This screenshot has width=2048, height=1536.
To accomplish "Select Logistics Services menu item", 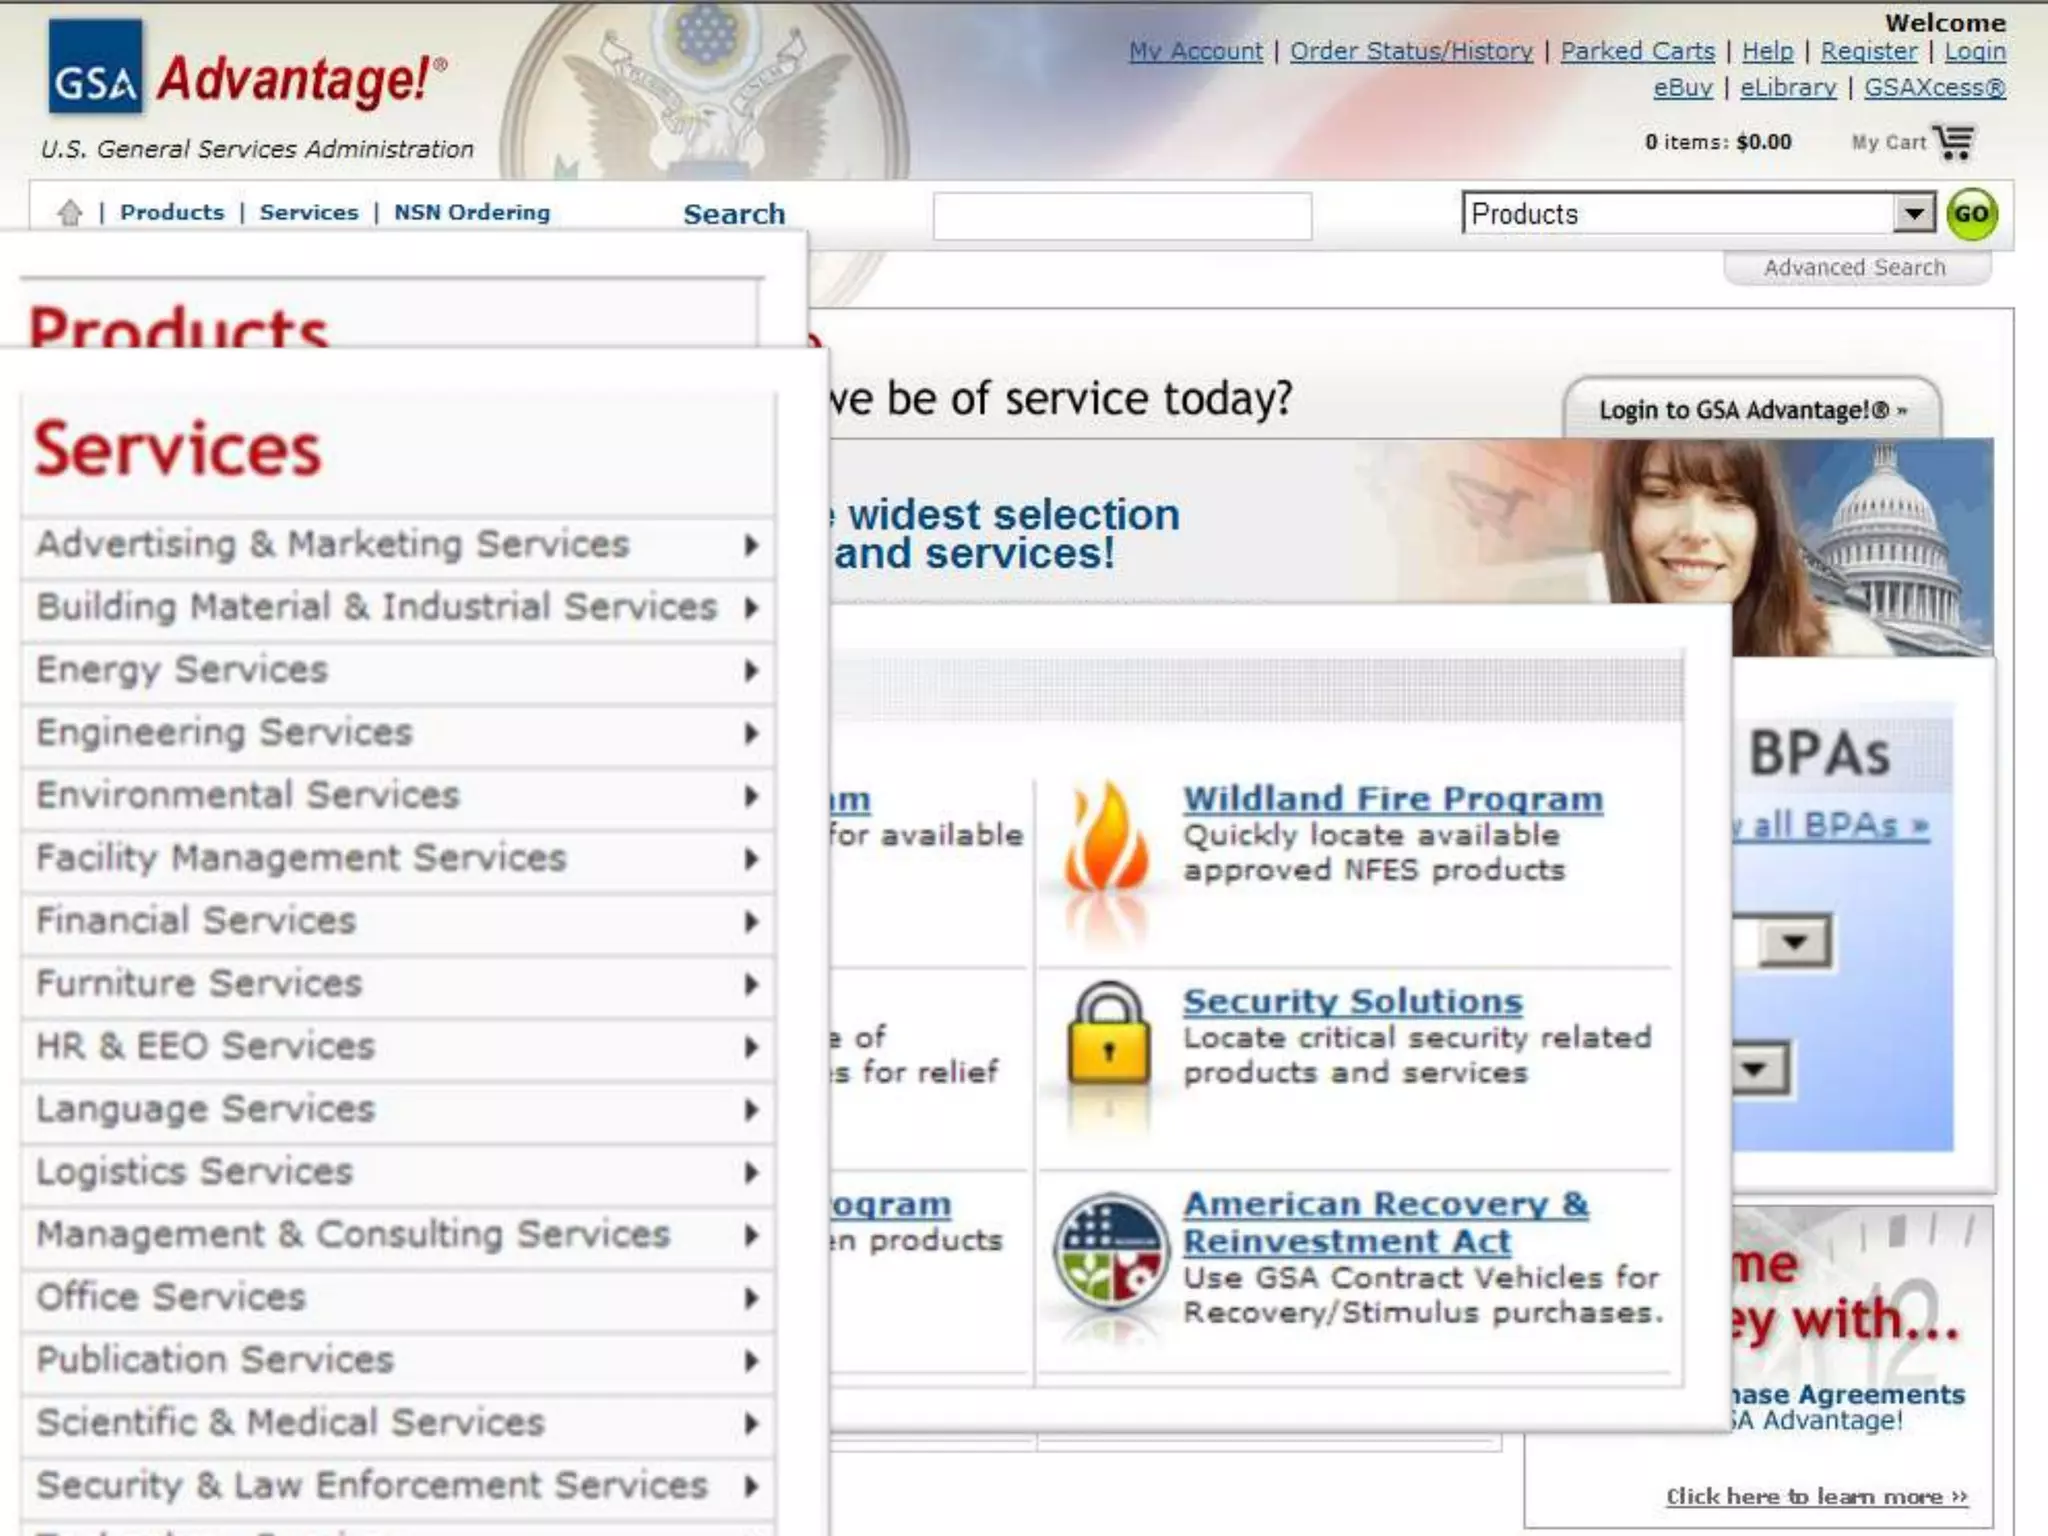I will (x=398, y=1172).
